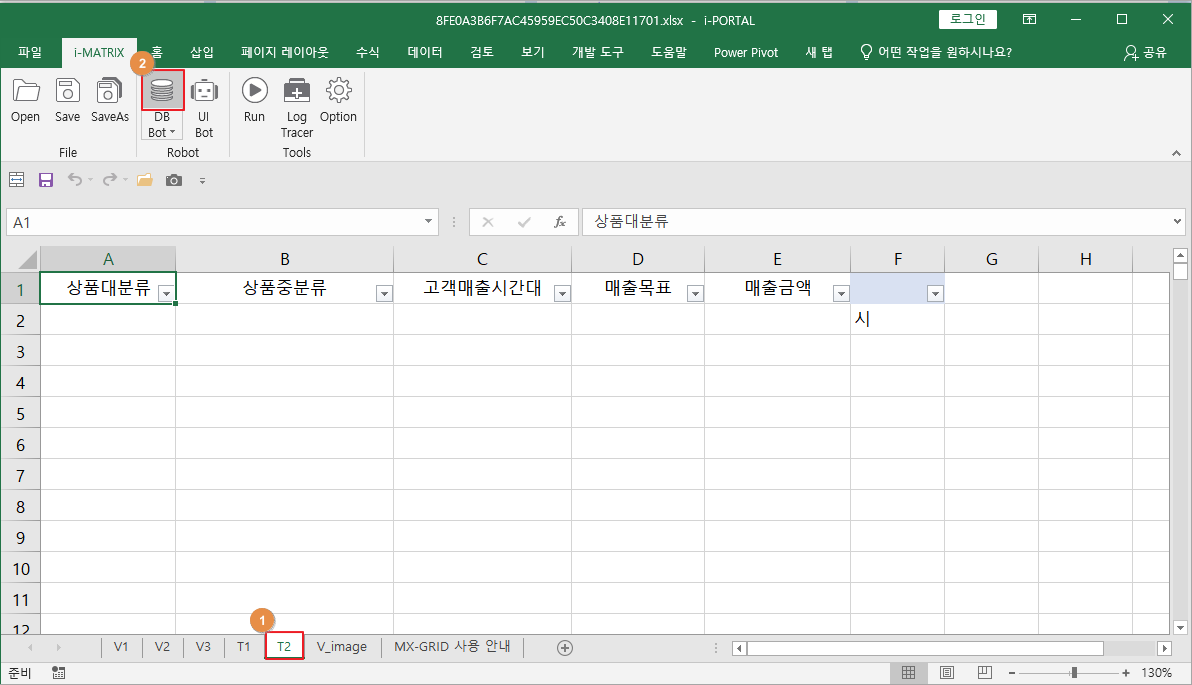Open the Name Box dropdown arrow
The image size is (1192, 685).
click(x=429, y=222)
